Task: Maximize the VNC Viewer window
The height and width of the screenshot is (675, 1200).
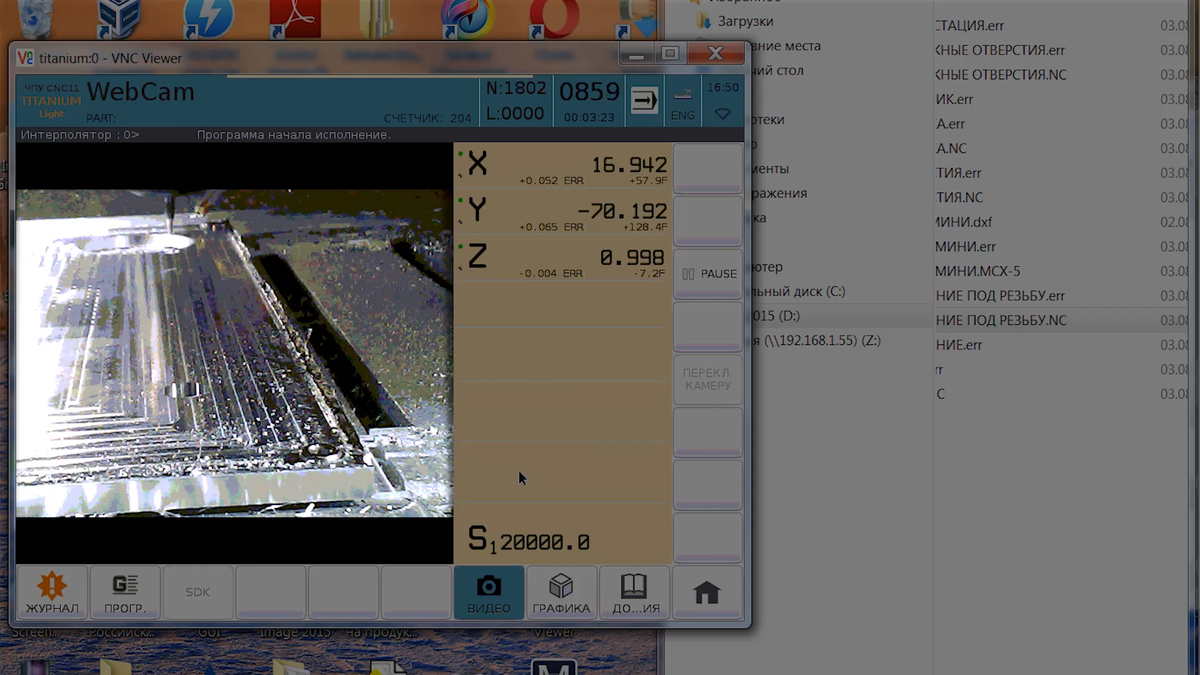Action: tap(670, 54)
